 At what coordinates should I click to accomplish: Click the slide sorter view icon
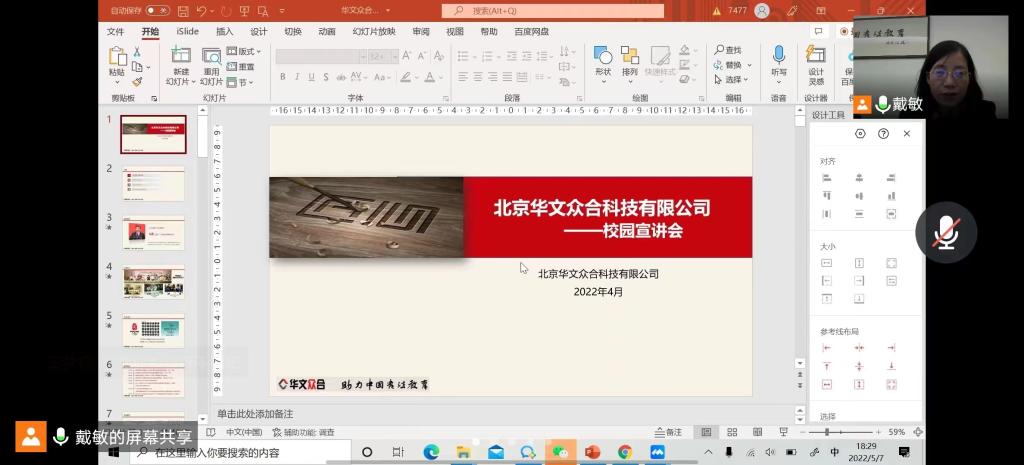tap(732, 432)
